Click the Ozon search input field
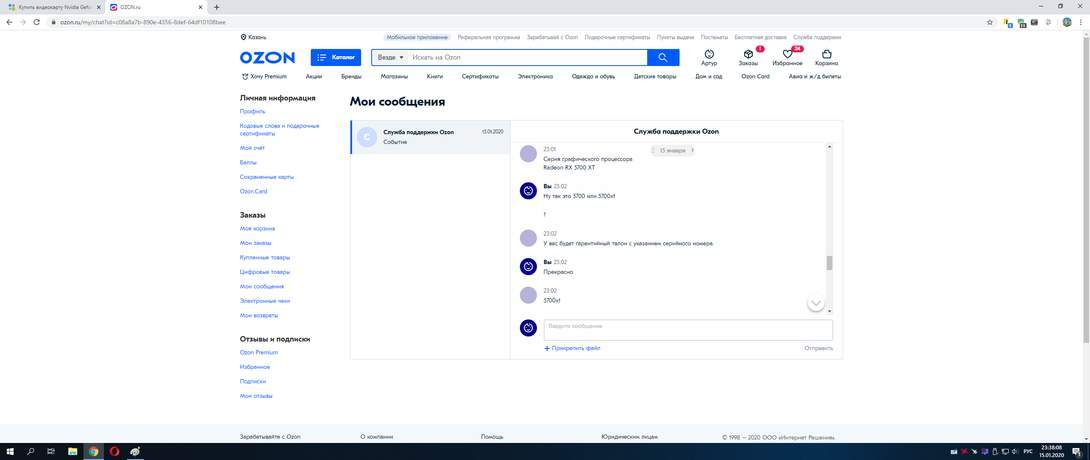Viewport: 1090px width, 460px height. pos(528,57)
